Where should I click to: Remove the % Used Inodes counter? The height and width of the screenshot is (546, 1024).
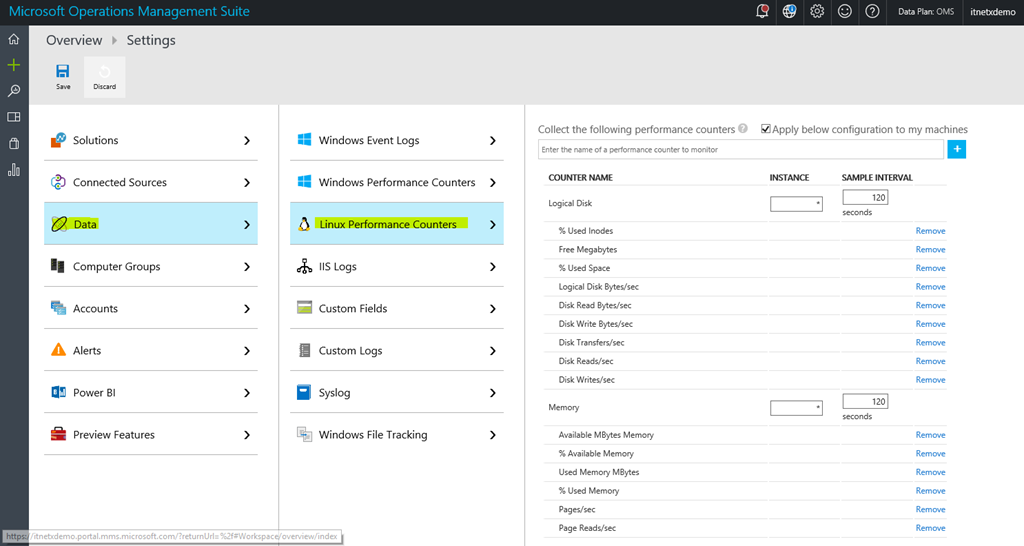click(x=930, y=231)
